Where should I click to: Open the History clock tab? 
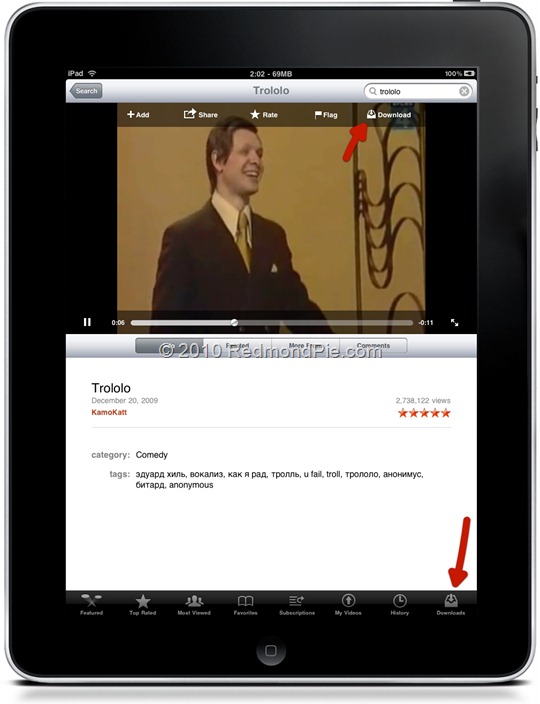click(x=400, y=604)
